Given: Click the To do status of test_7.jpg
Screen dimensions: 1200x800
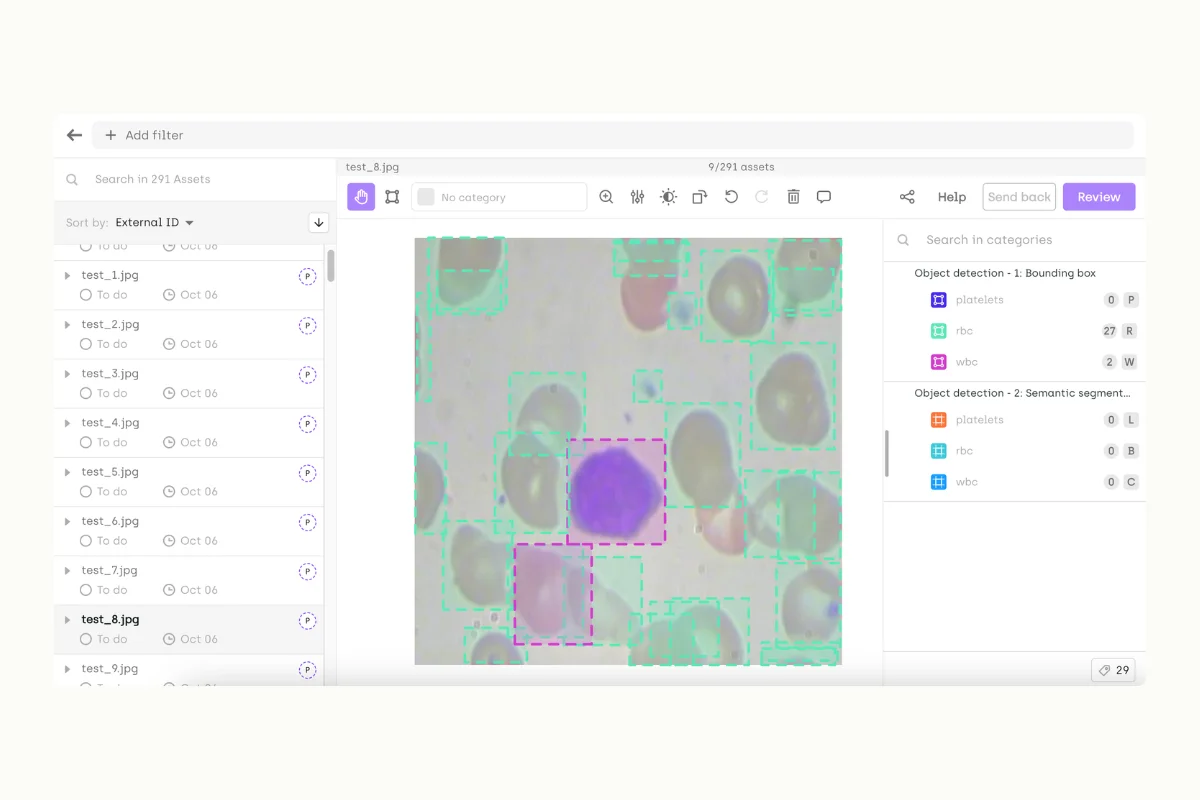Looking at the screenshot, I should click(x=104, y=590).
